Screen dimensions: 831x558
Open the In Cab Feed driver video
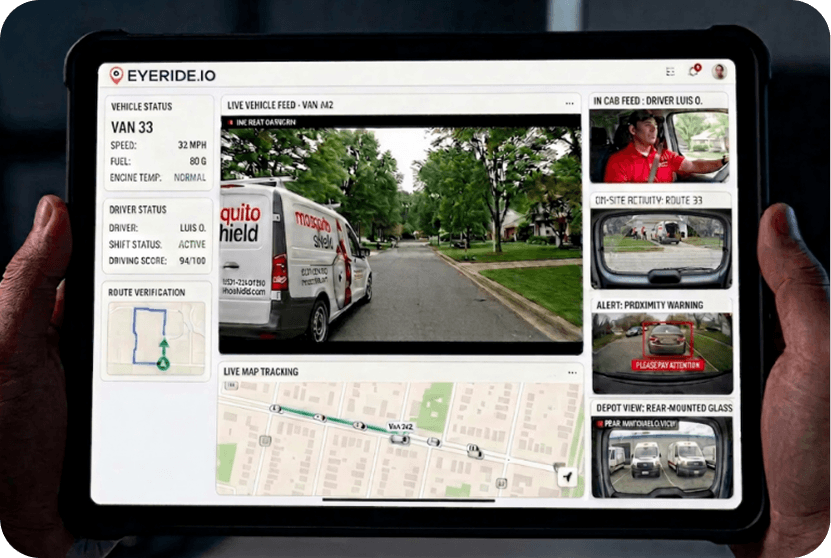659,146
